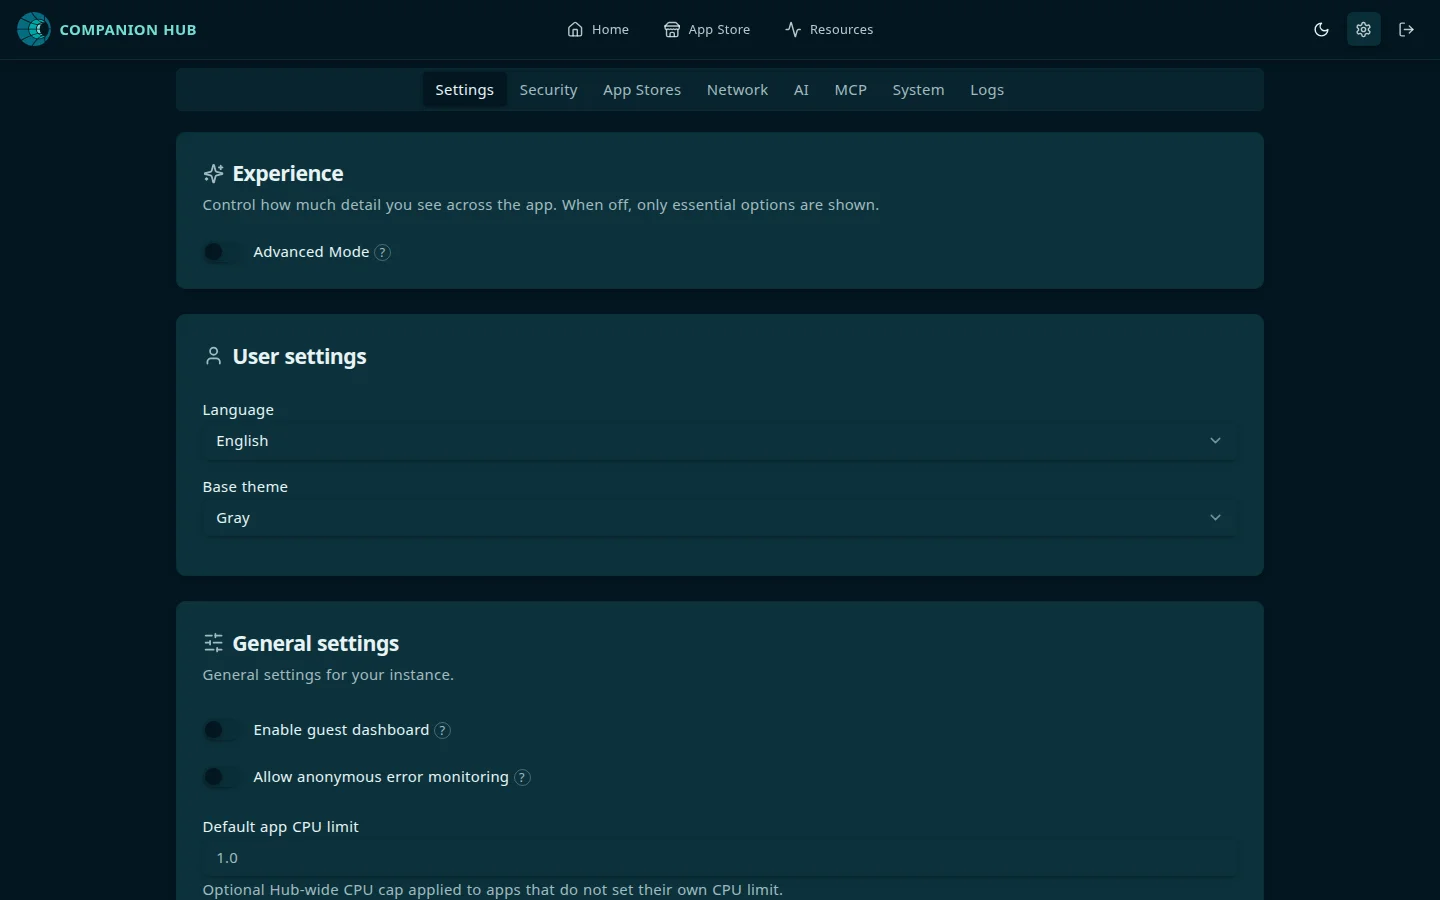Click the User settings heading
The width and height of the screenshot is (1440, 900).
[300, 357]
